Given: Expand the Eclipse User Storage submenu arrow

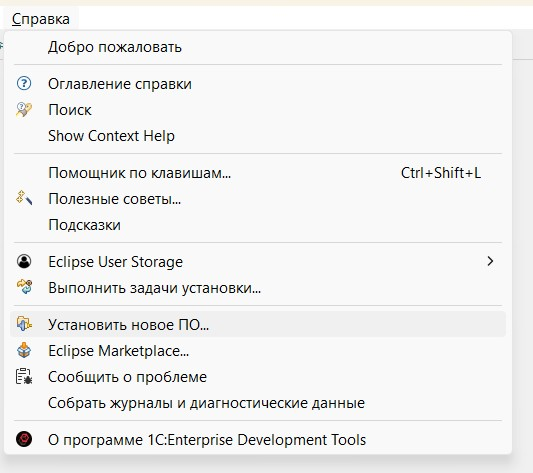Looking at the screenshot, I should point(490,261).
